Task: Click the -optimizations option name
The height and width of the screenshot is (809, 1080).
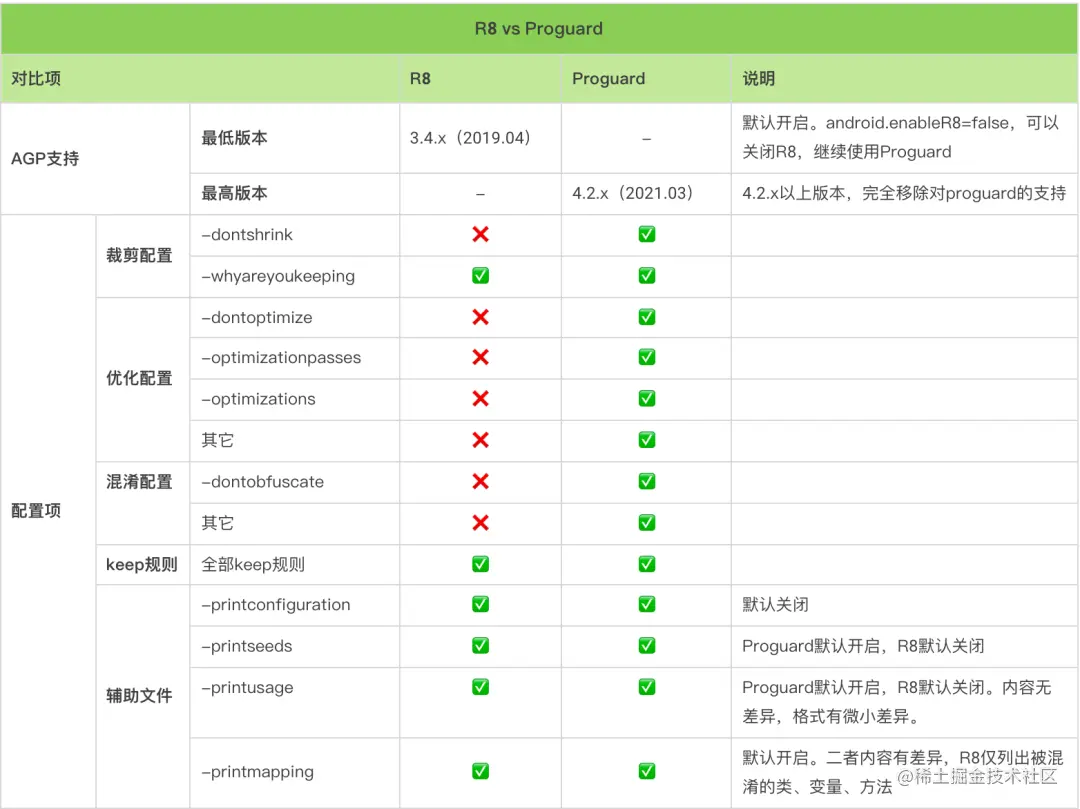Action: 258,399
